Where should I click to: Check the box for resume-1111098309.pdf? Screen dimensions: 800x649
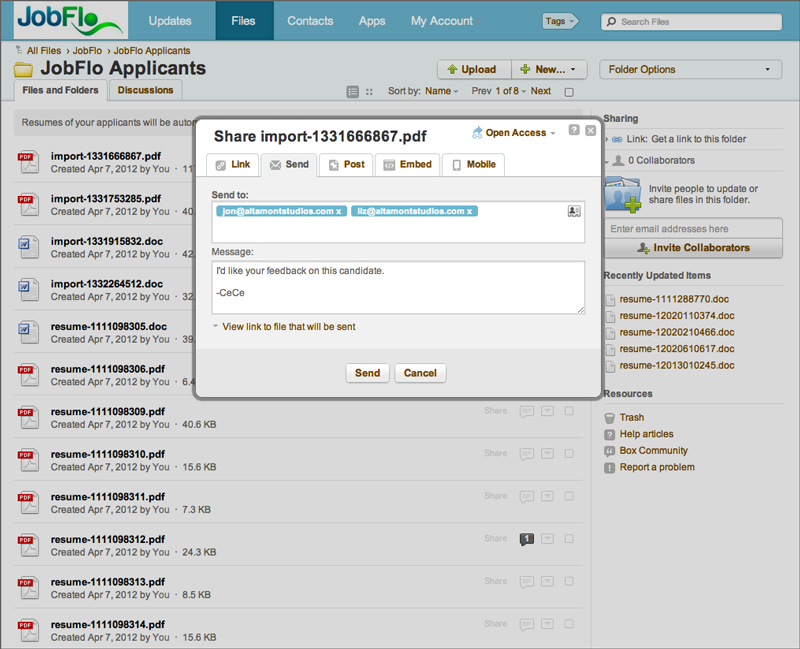click(x=569, y=411)
